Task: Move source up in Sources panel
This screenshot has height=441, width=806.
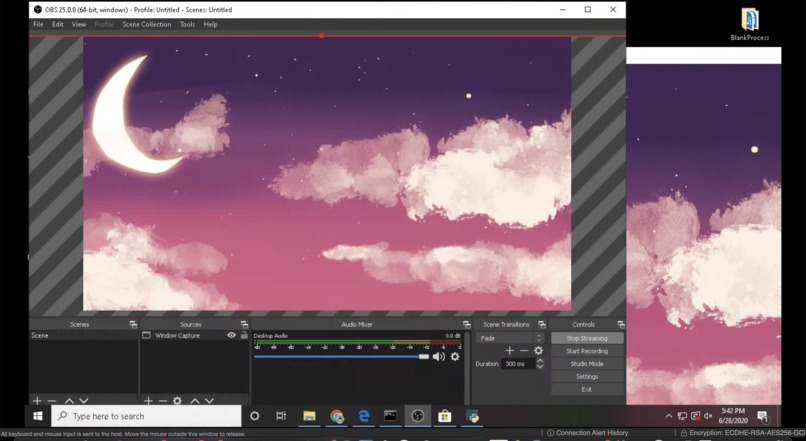Action: 195,400
